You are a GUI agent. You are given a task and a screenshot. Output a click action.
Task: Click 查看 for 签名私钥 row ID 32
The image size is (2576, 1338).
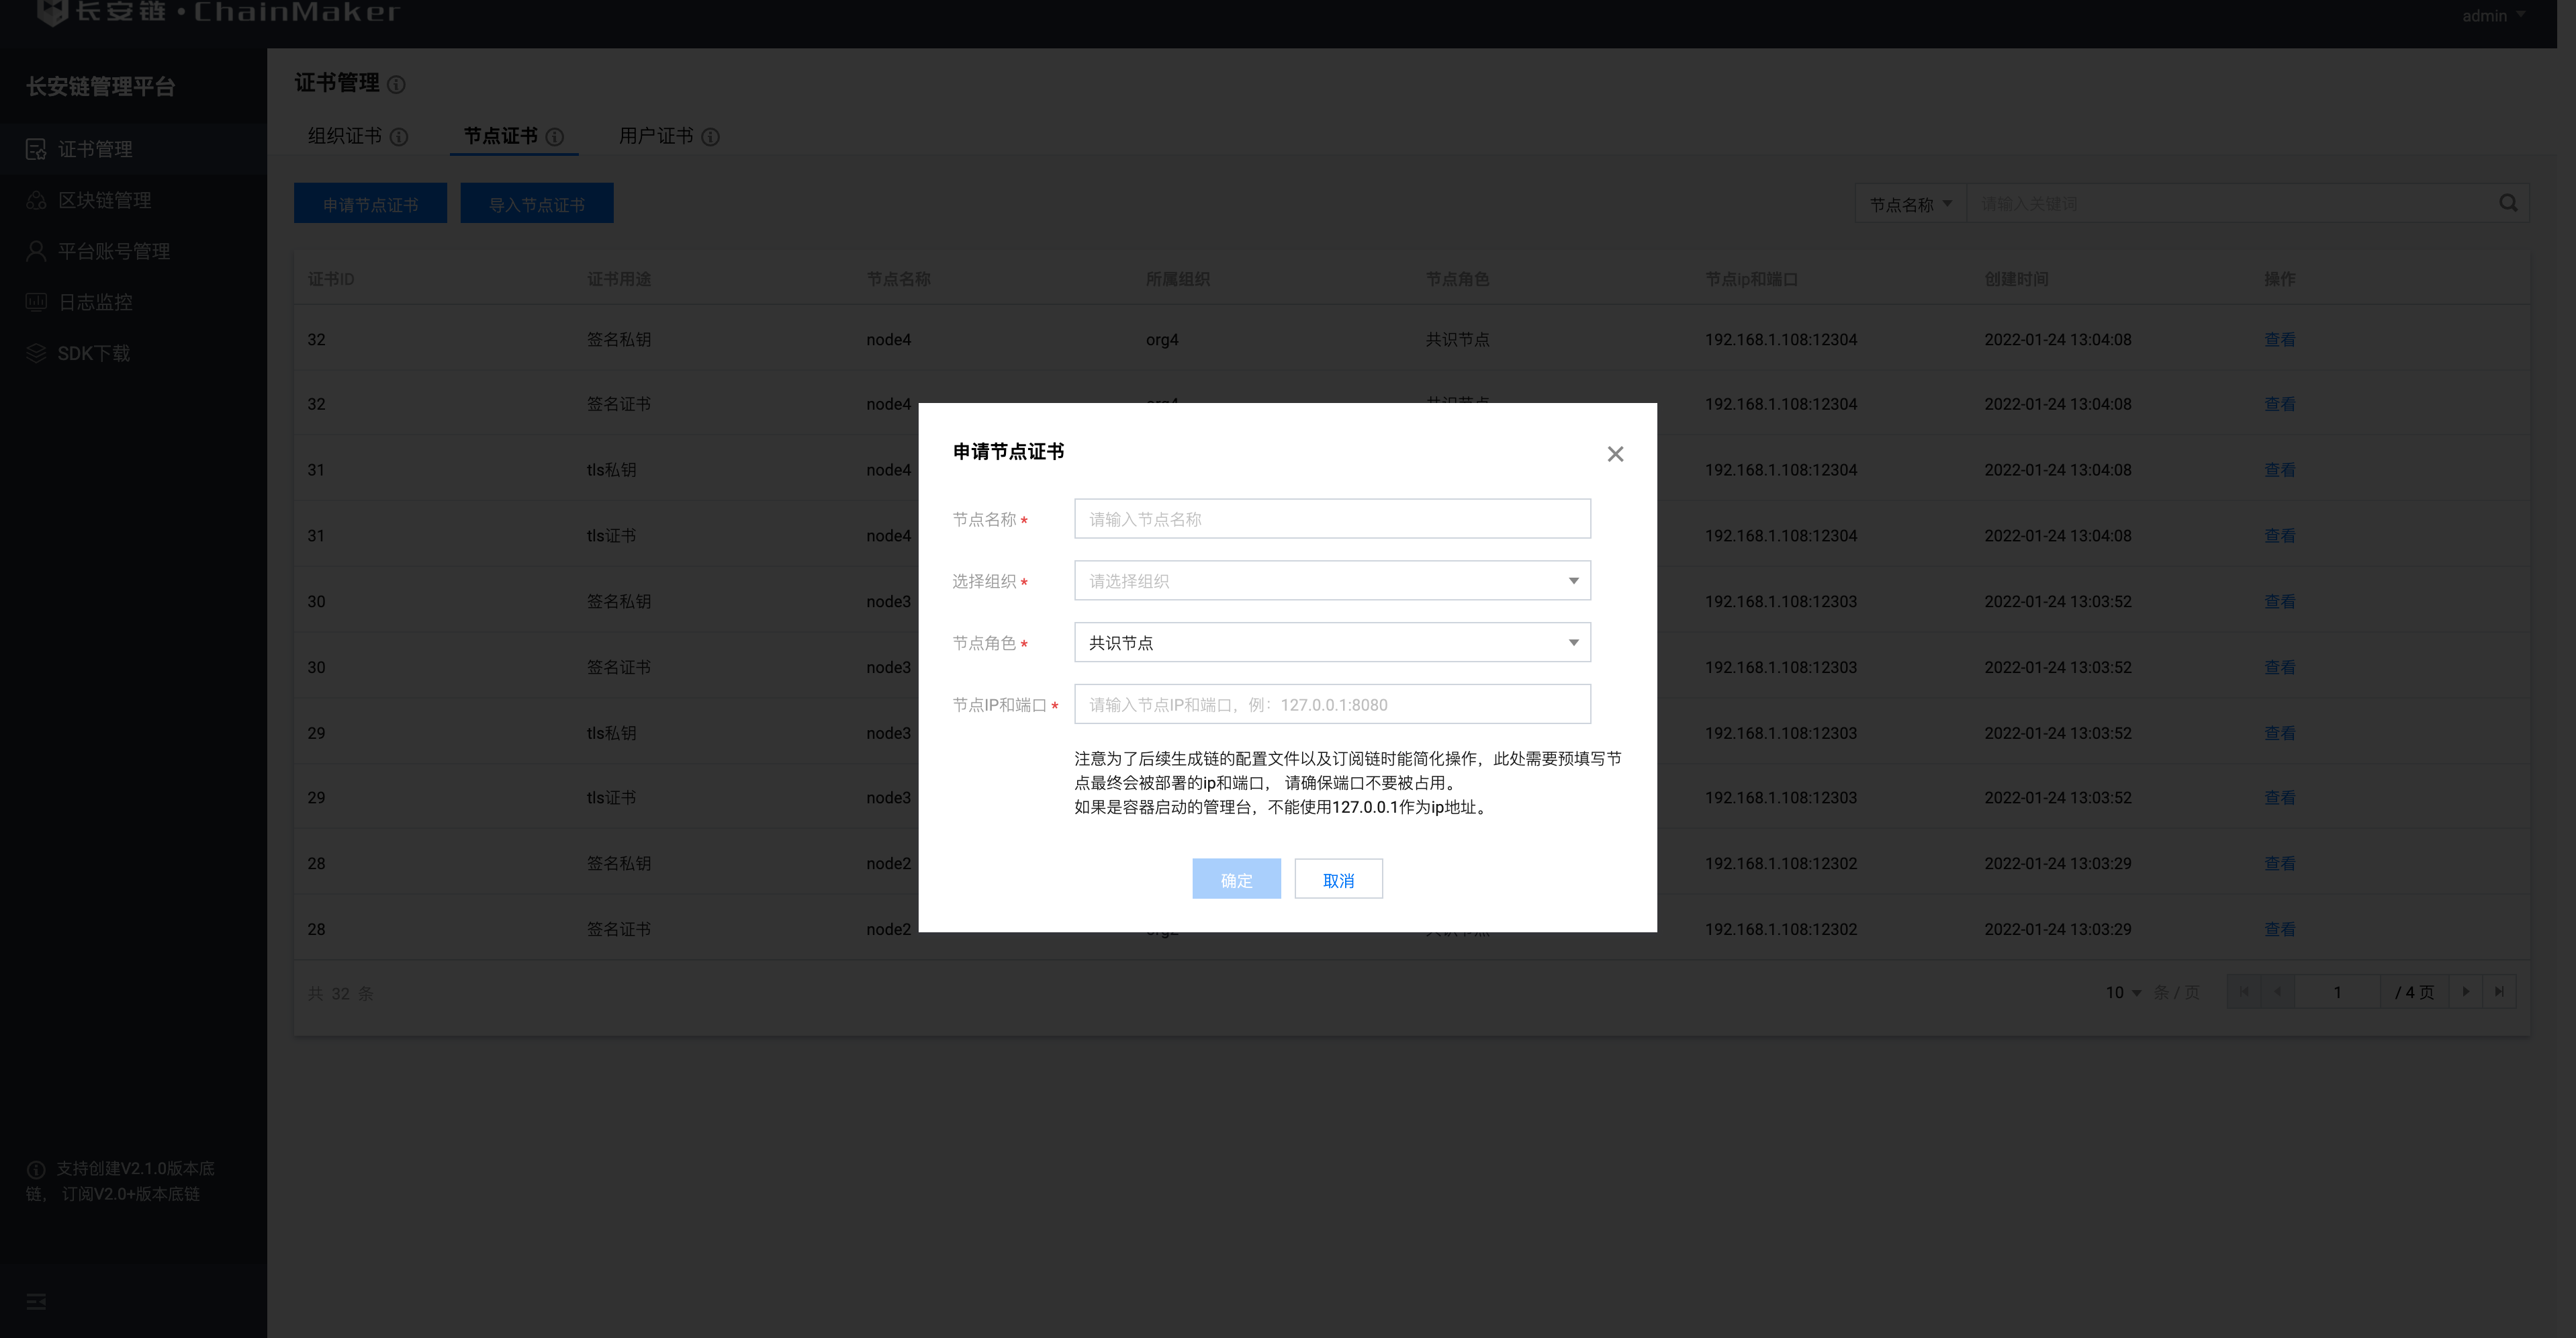pyautogui.click(x=2279, y=340)
